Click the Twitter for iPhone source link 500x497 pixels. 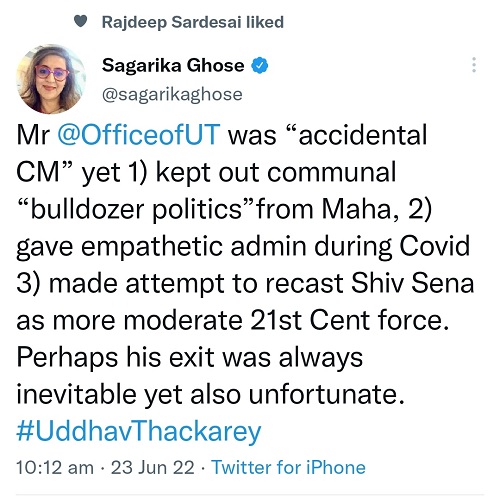pyautogui.click(x=289, y=467)
